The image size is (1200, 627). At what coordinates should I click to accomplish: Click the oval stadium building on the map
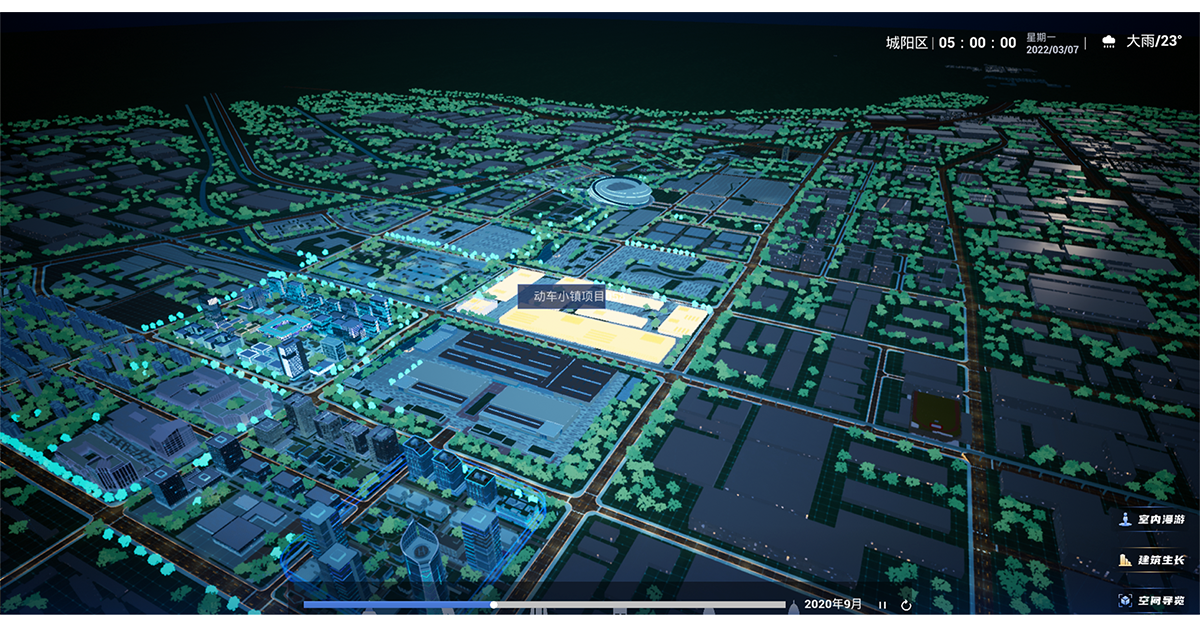click(620, 190)
